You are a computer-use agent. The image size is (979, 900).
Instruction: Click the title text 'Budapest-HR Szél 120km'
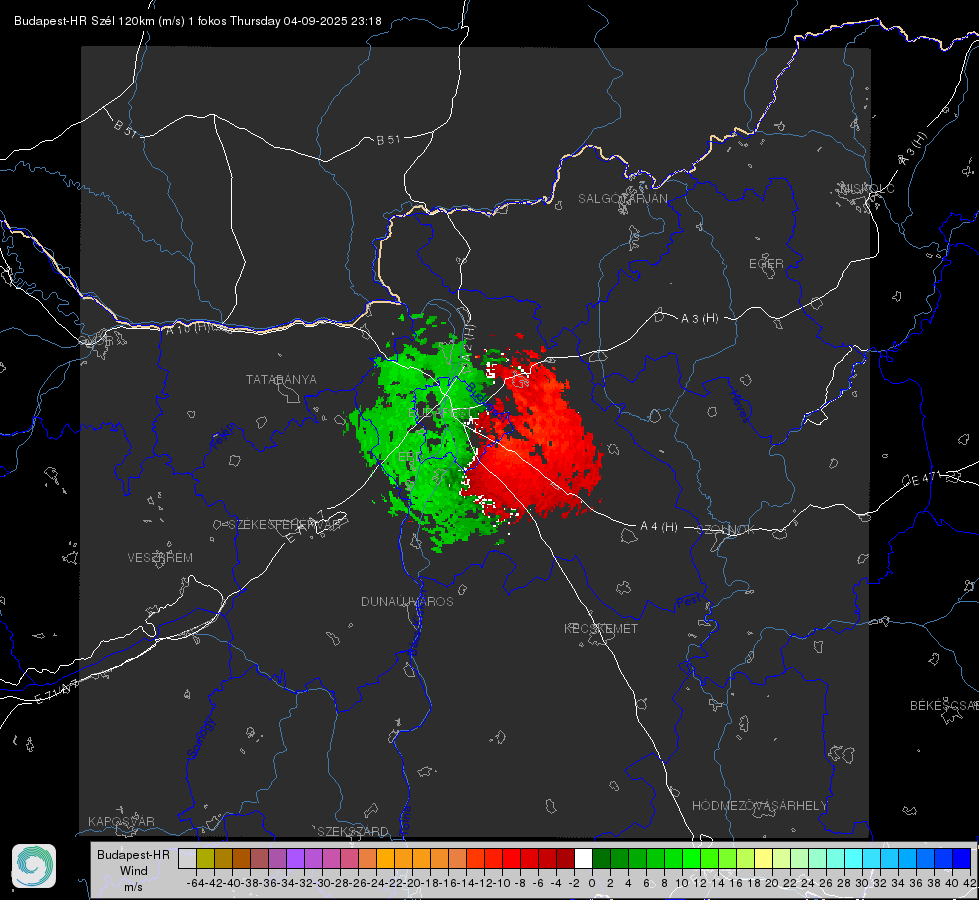tap(84, 21)
